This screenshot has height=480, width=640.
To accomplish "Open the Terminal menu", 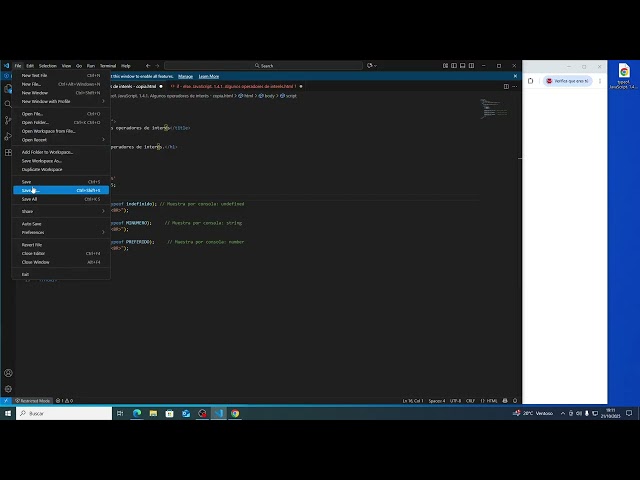I will pyautogui.click(x=108, y=65).
